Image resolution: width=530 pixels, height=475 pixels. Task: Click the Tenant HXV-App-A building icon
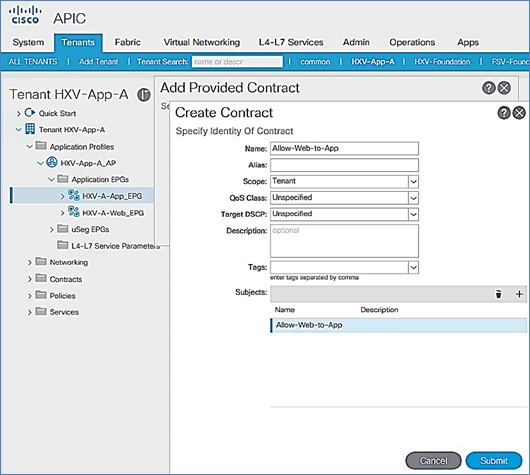[30, 129]
